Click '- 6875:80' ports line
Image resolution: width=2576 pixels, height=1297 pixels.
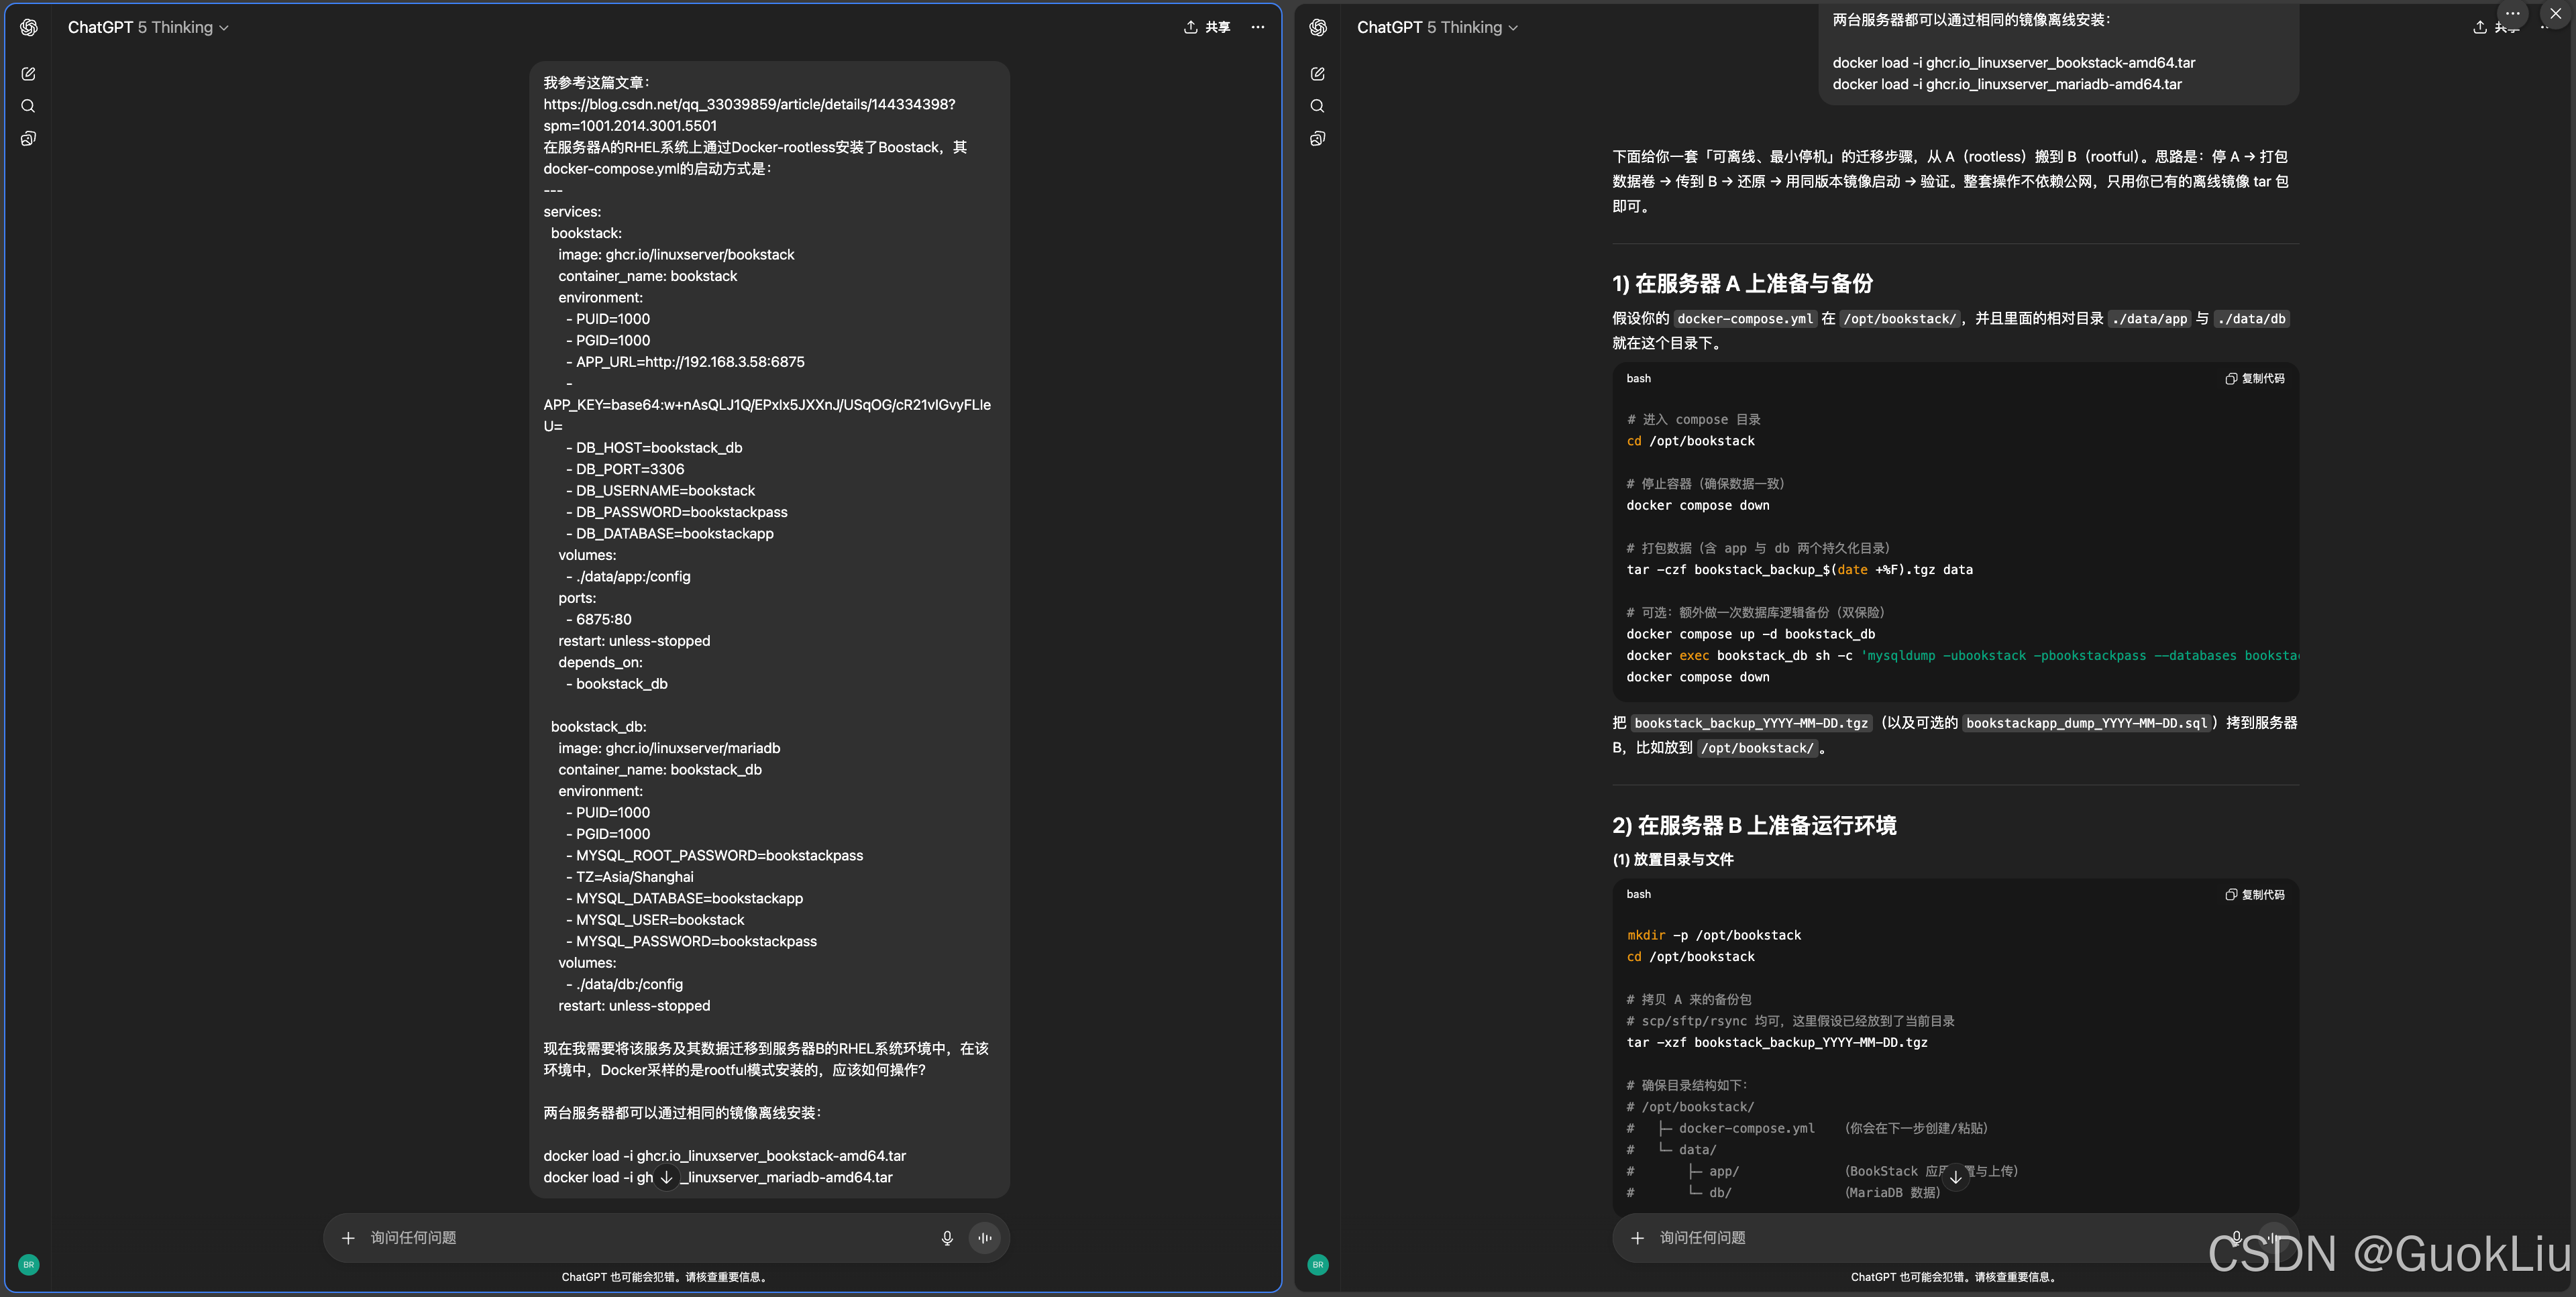point(598,620)
